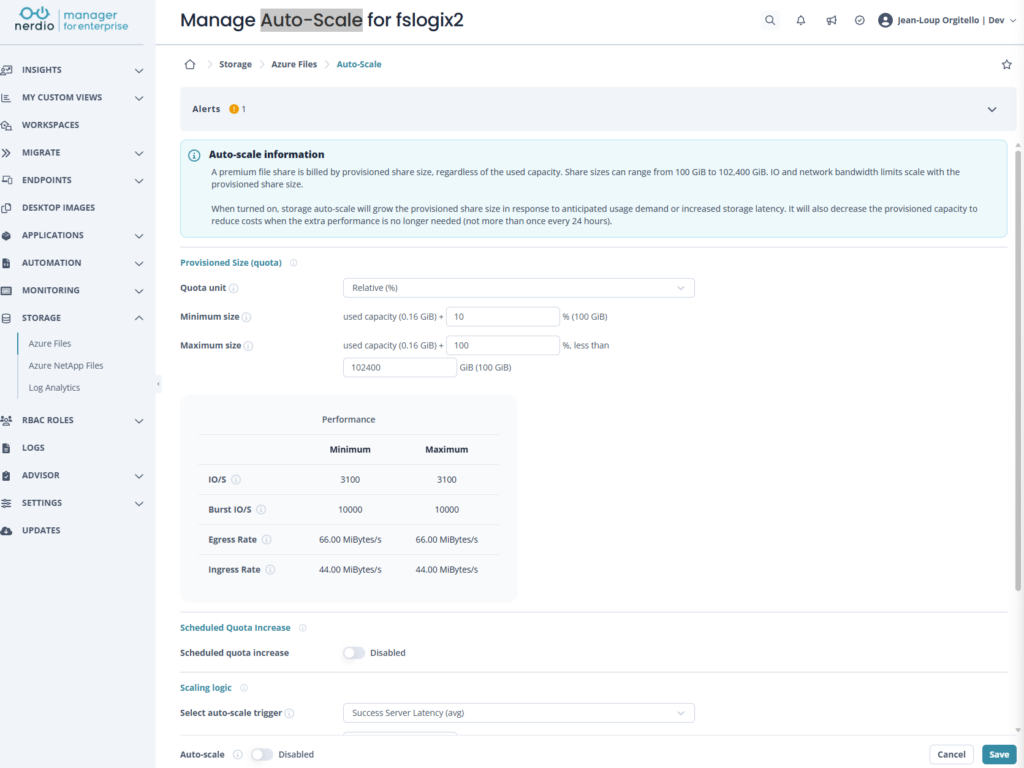The height and width of the screenshot is (768, 1024).
Task: Click the Provisioned Size info icon
Action: pyautogui.click(x=293, y=263)
